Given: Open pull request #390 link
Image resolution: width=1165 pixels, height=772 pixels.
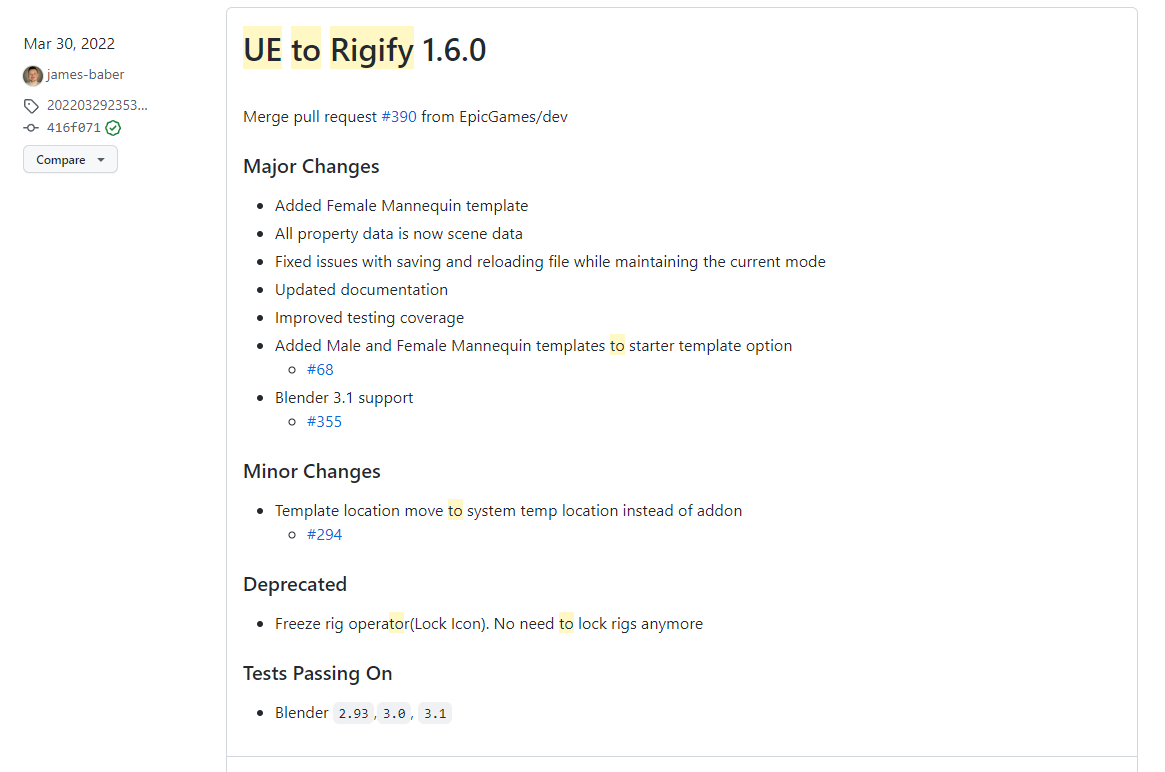Looking at the screenshot, I should tap(399, 117).
